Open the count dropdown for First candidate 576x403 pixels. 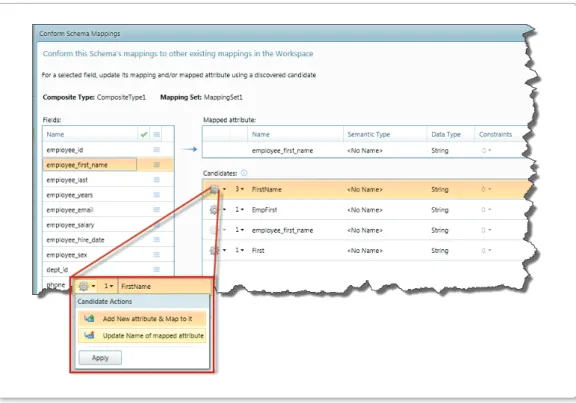(240, 250)
